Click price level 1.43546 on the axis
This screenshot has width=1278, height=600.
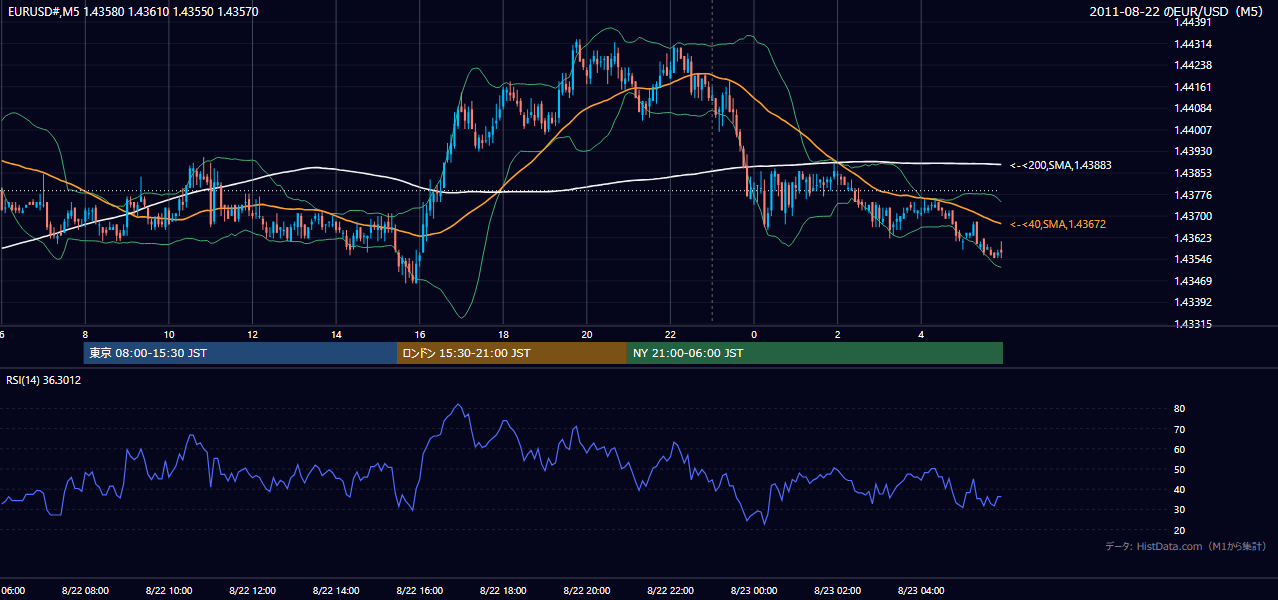pos(1192,259)
